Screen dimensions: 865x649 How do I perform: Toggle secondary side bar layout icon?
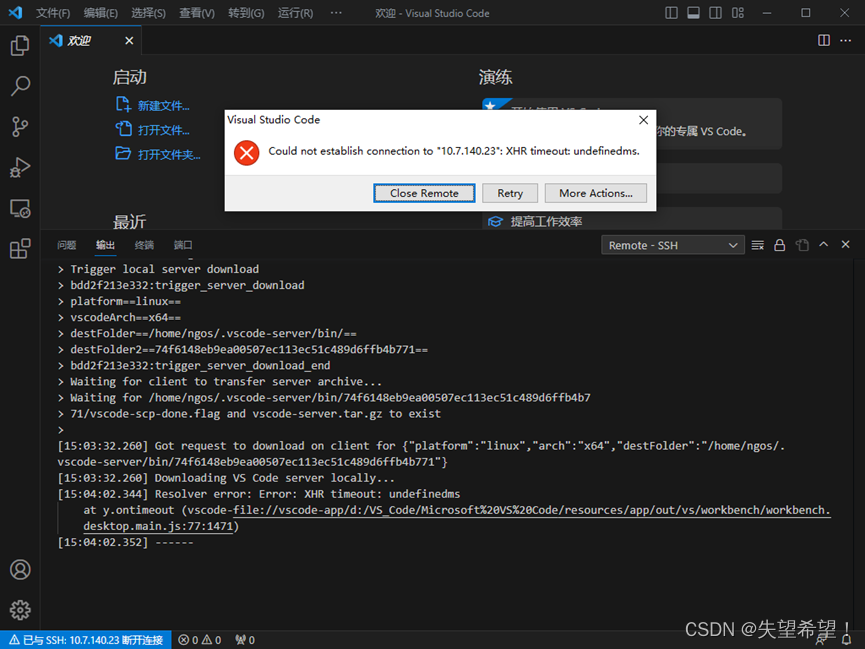pyautogui.click(x=716, y=13)
